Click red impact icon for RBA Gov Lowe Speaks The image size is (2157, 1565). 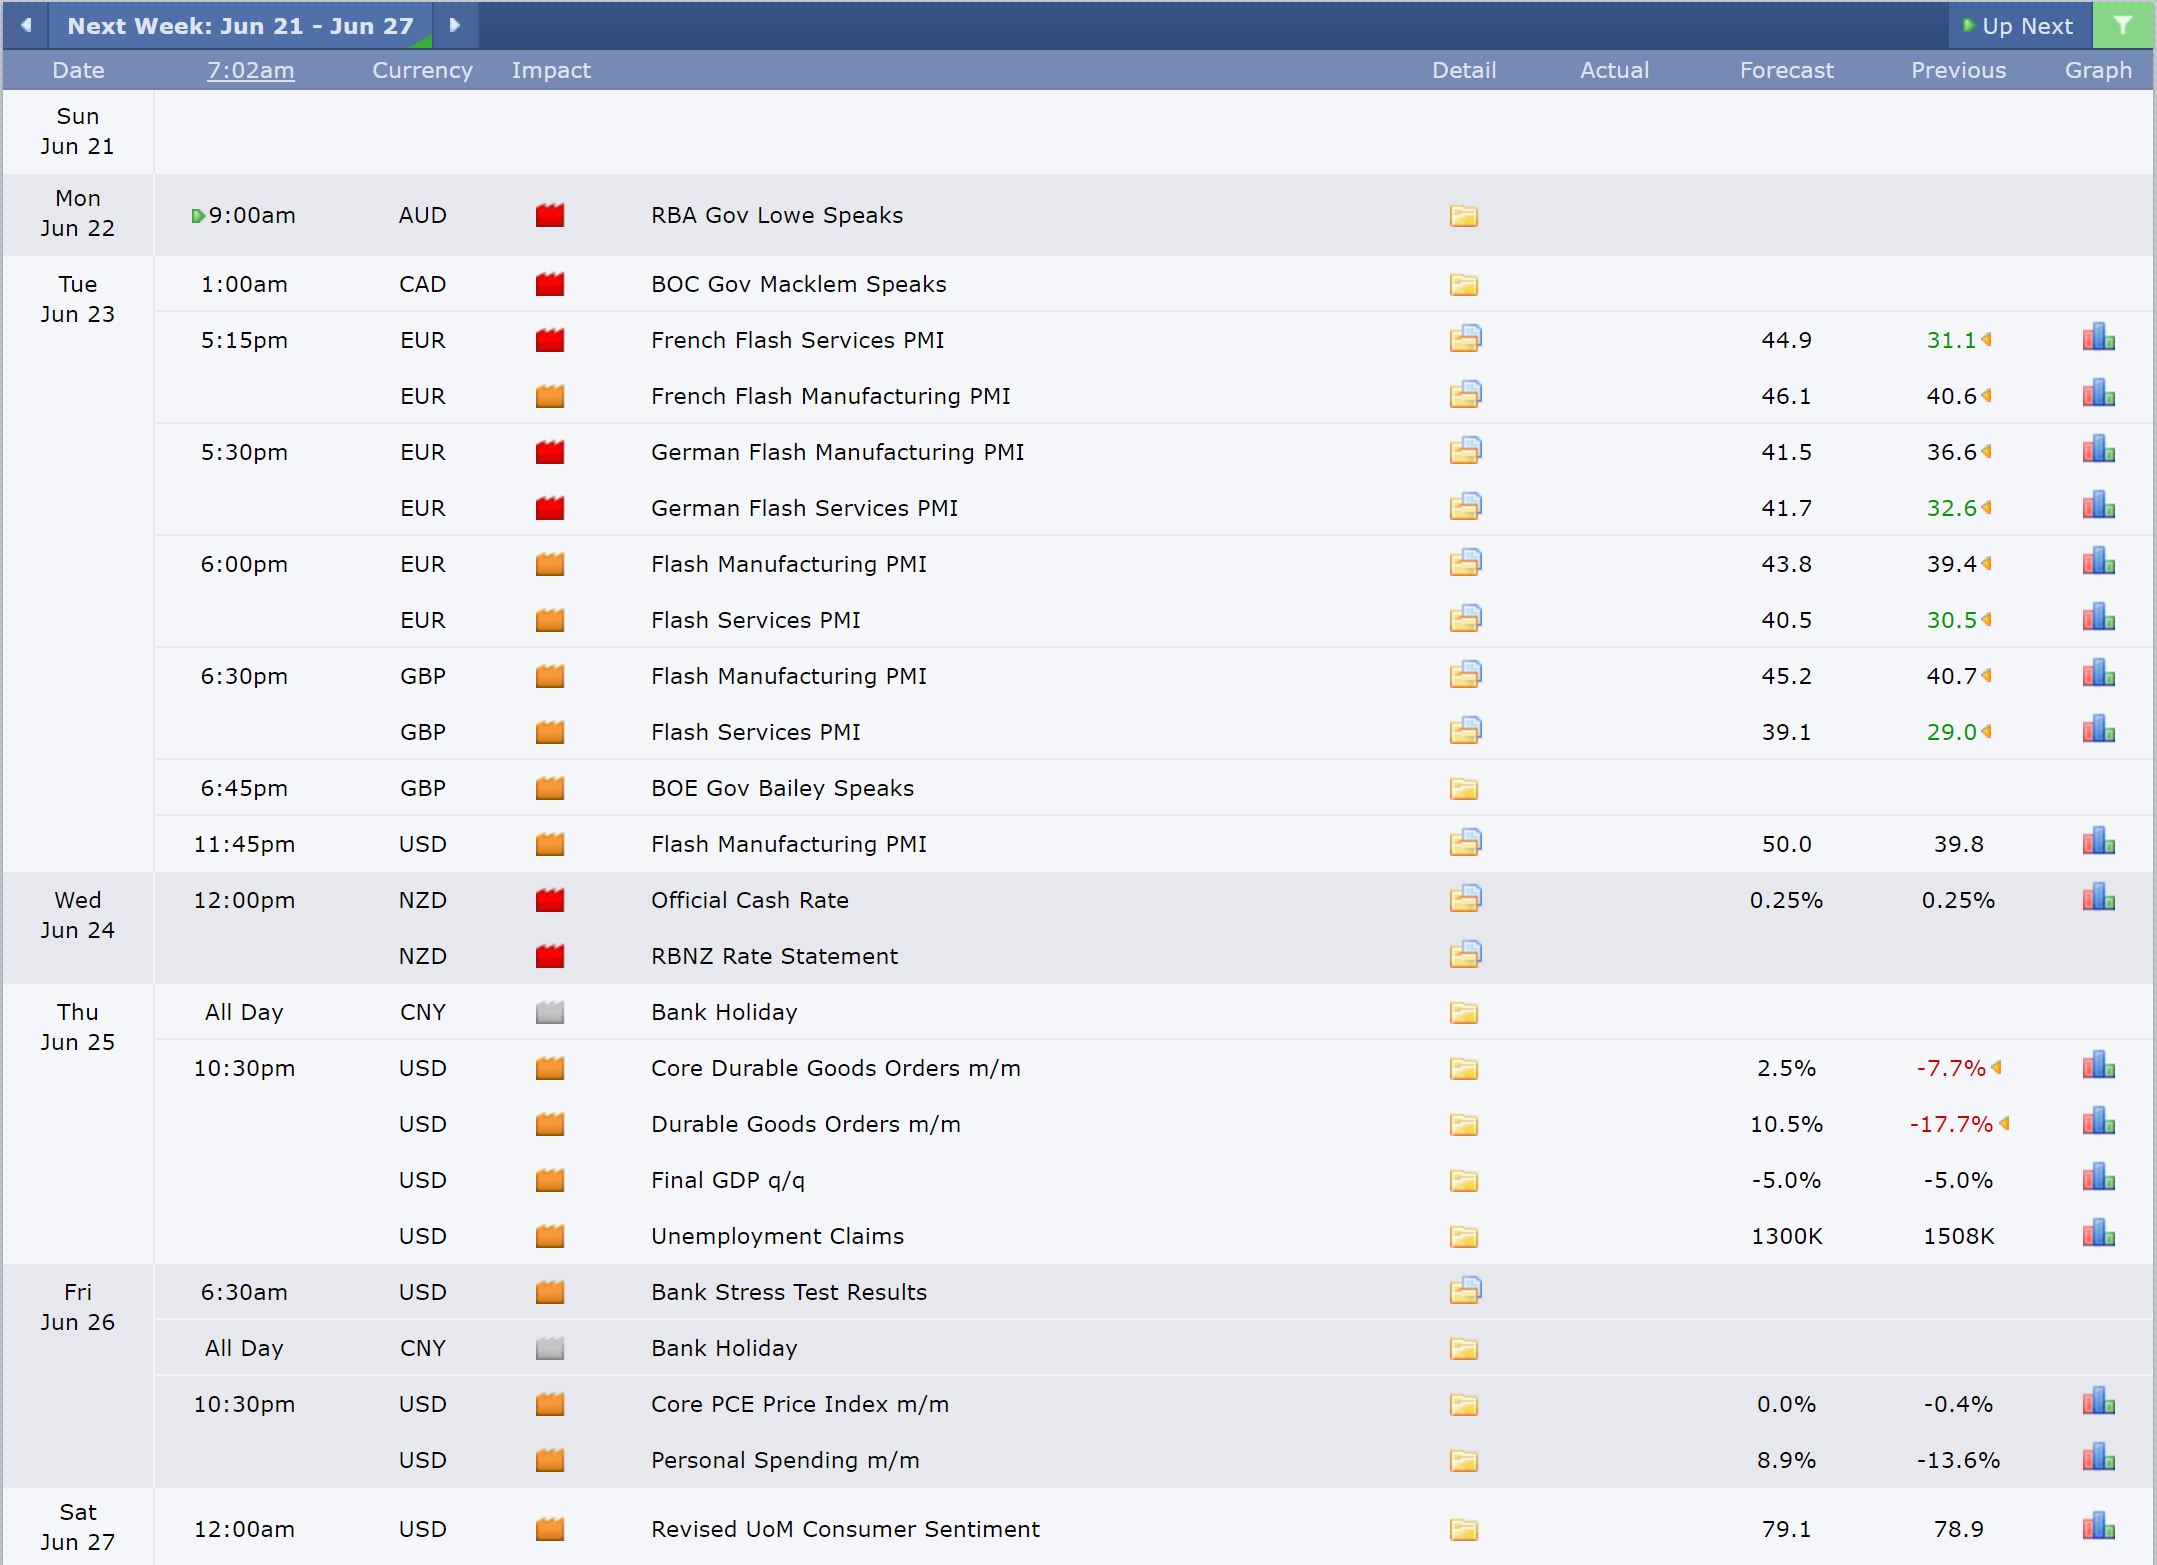[x=550, y=215]
